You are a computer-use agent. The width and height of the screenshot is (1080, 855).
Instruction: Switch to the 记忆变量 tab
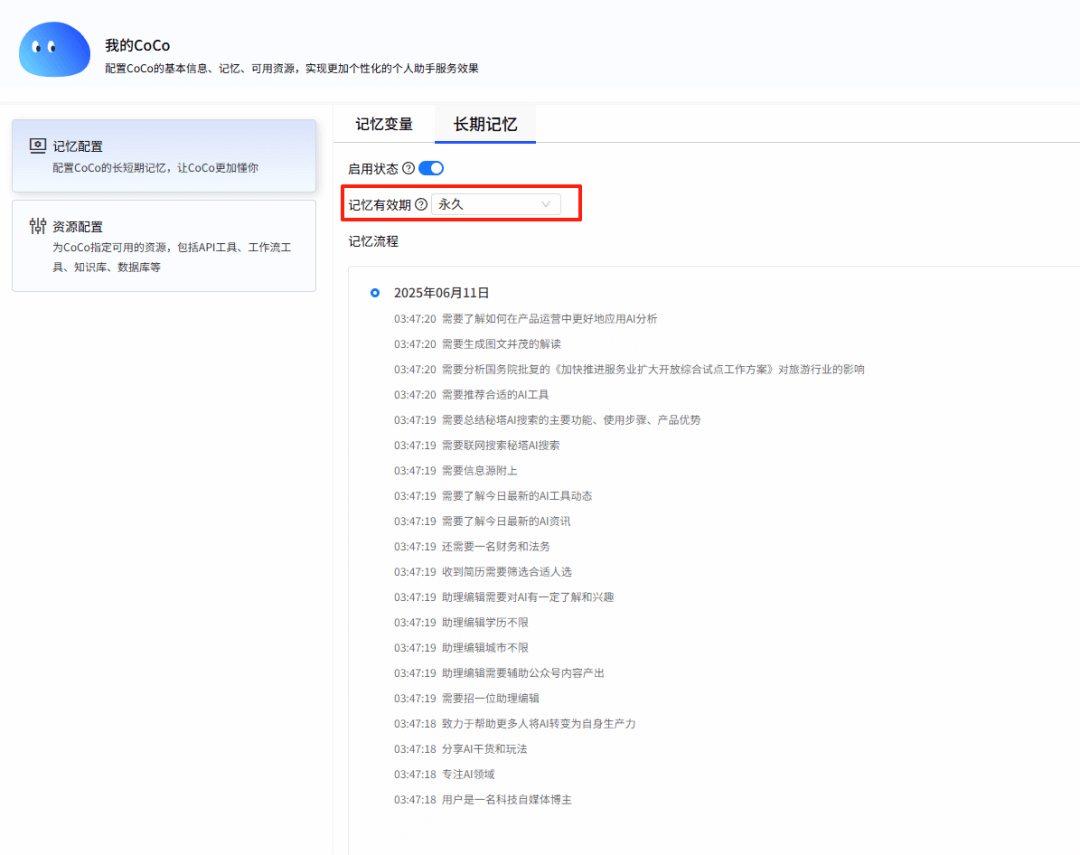(x=384, y=124)
